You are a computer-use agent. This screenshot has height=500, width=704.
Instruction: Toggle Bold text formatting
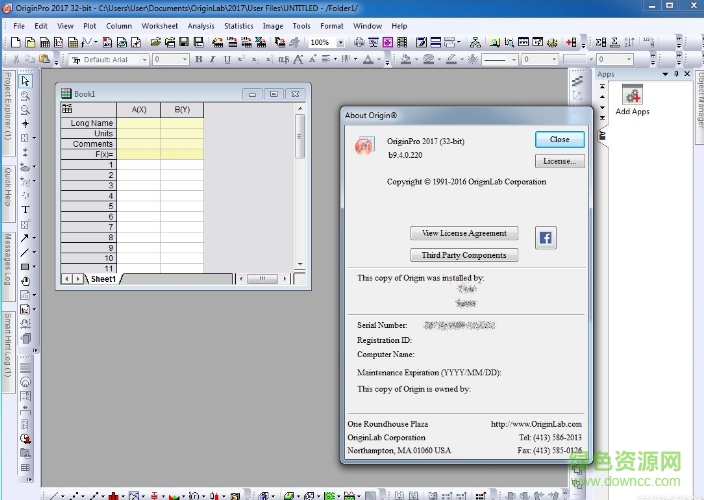point(199,60)
